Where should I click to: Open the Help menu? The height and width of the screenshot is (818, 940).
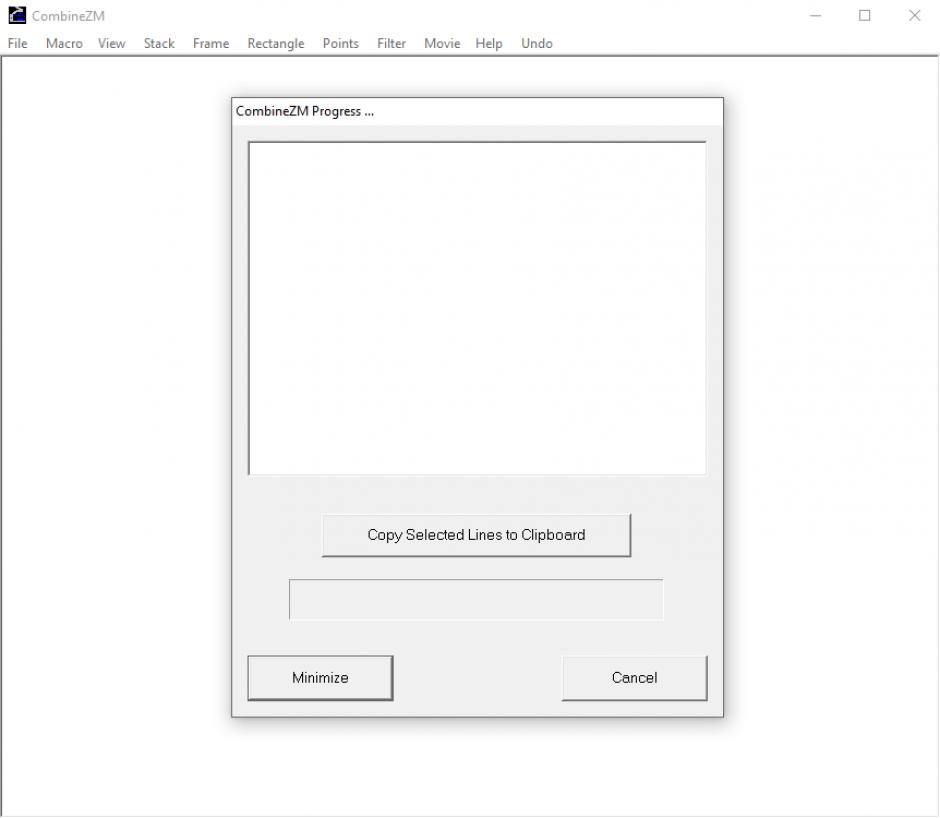click(x=489, y=43)
